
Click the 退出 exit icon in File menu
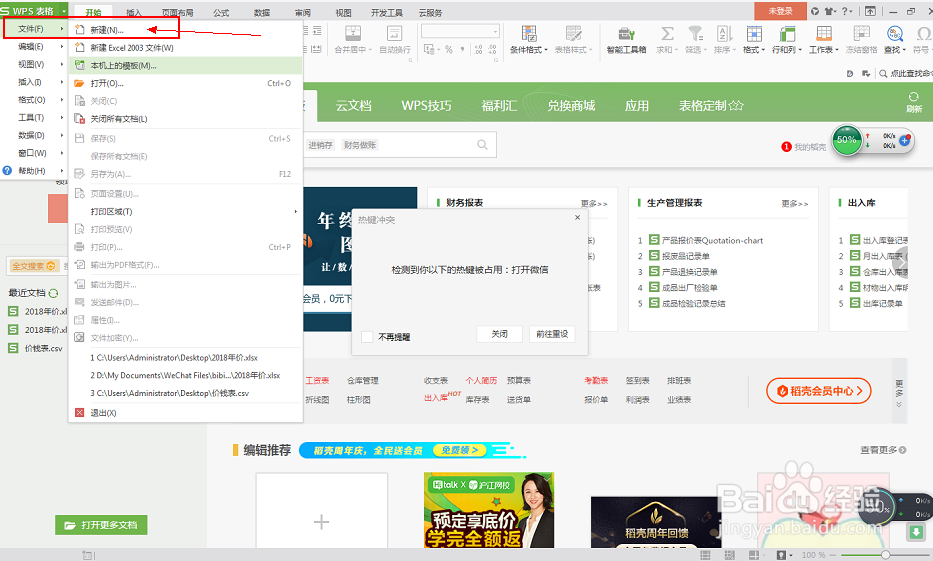point(80,412)
